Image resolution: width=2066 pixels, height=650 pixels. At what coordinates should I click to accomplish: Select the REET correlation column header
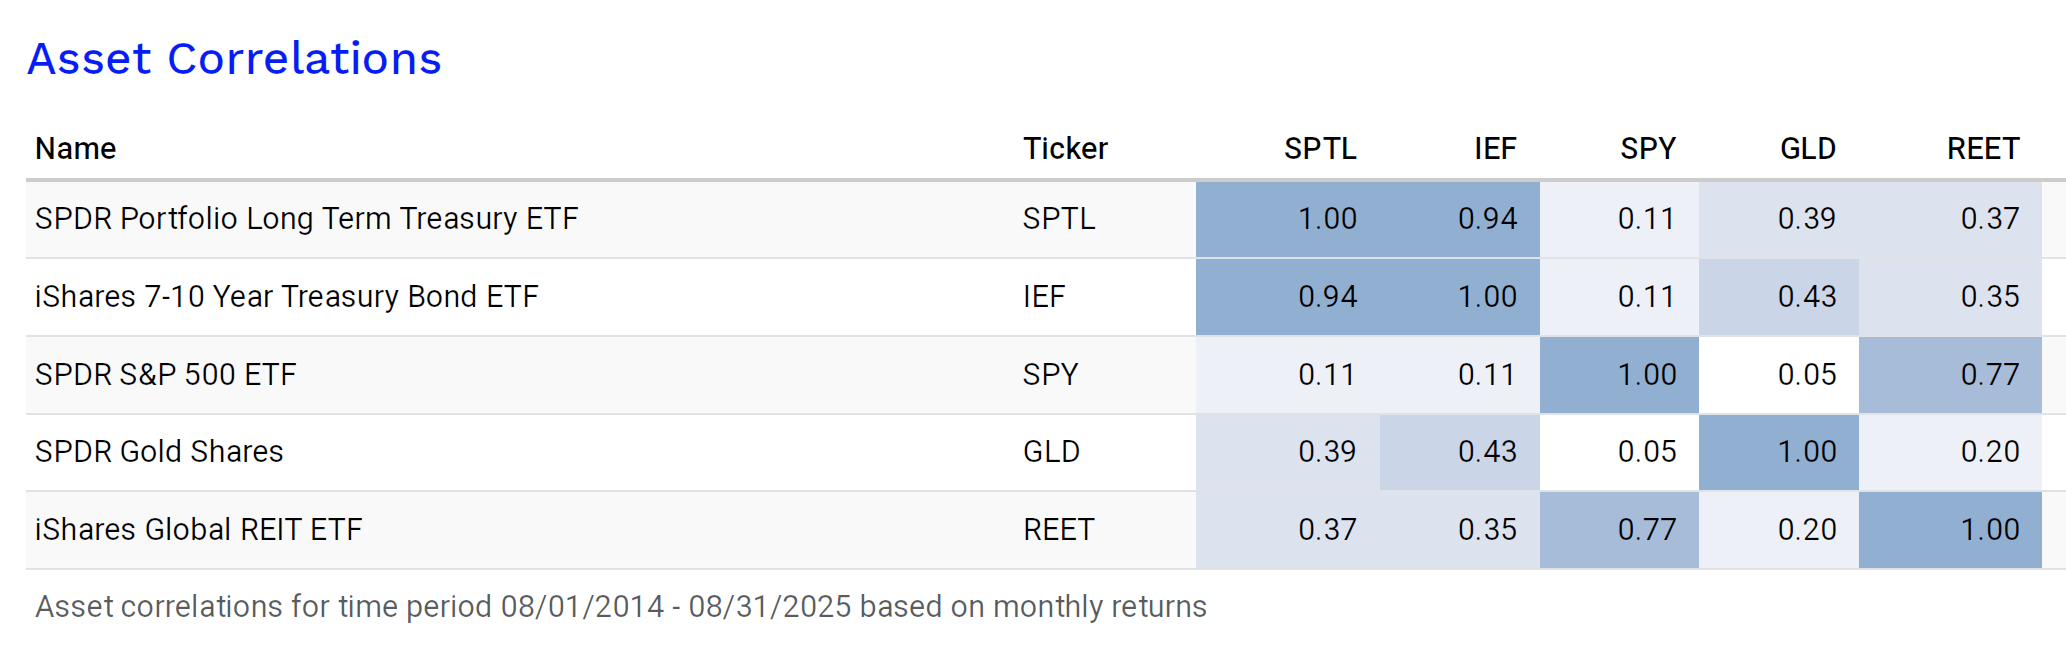click(x=1983, y=149)
